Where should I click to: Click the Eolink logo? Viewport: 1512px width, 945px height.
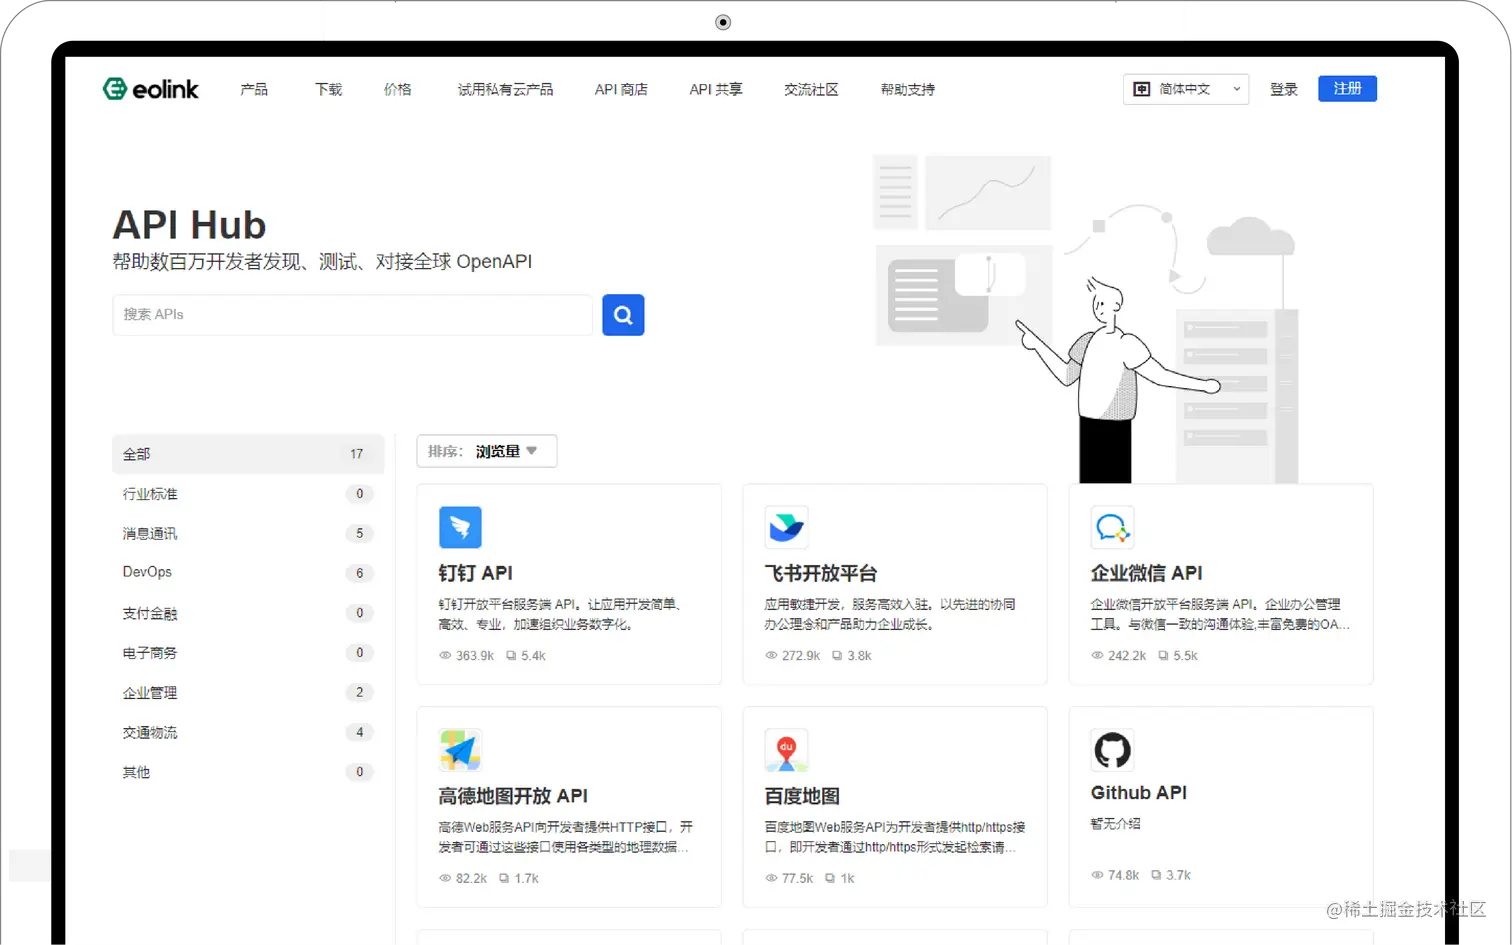click(x=150, y=88)
